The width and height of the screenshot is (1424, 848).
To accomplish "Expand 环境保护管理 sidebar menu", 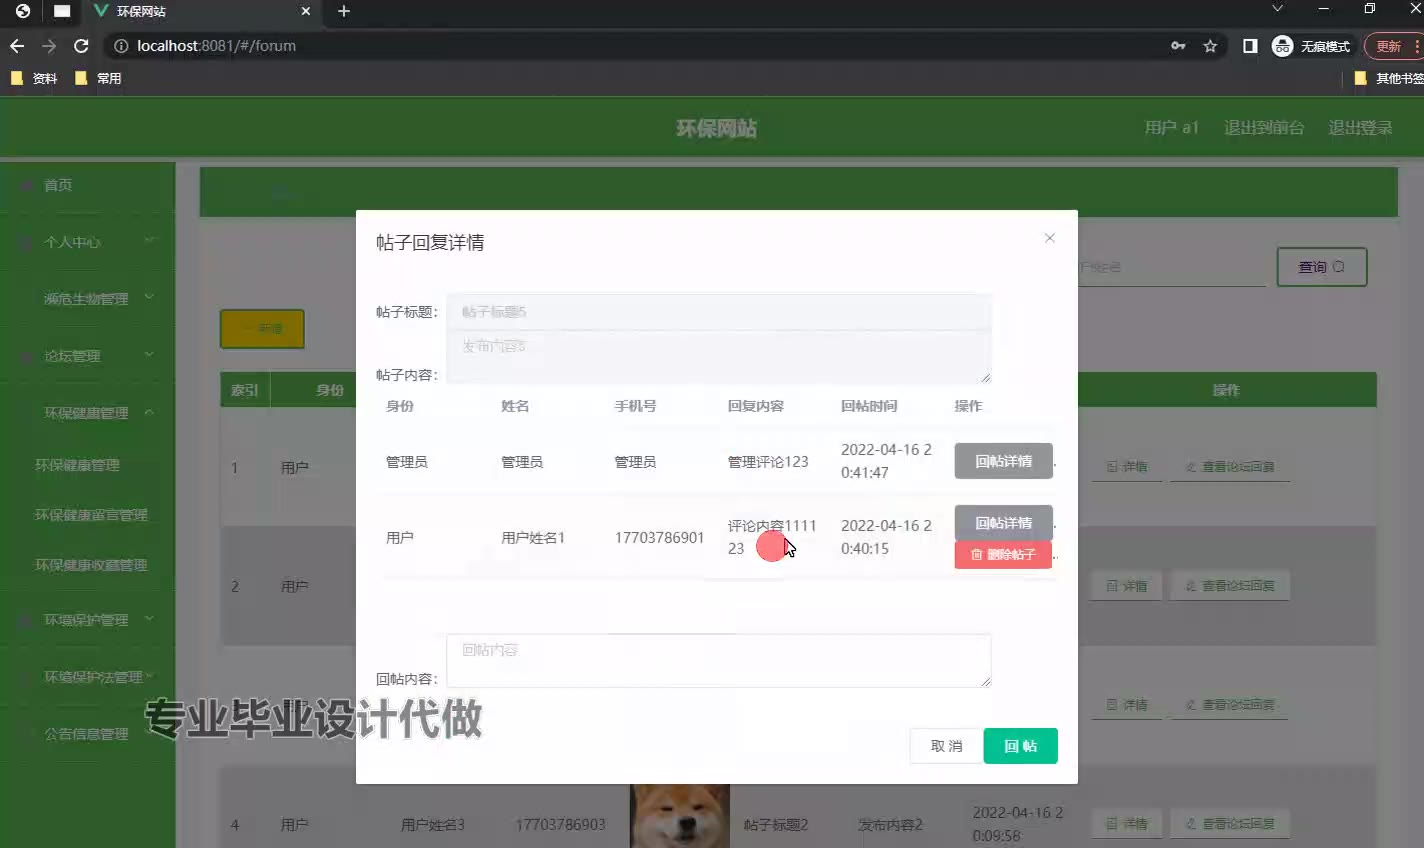I will [88, 620].
